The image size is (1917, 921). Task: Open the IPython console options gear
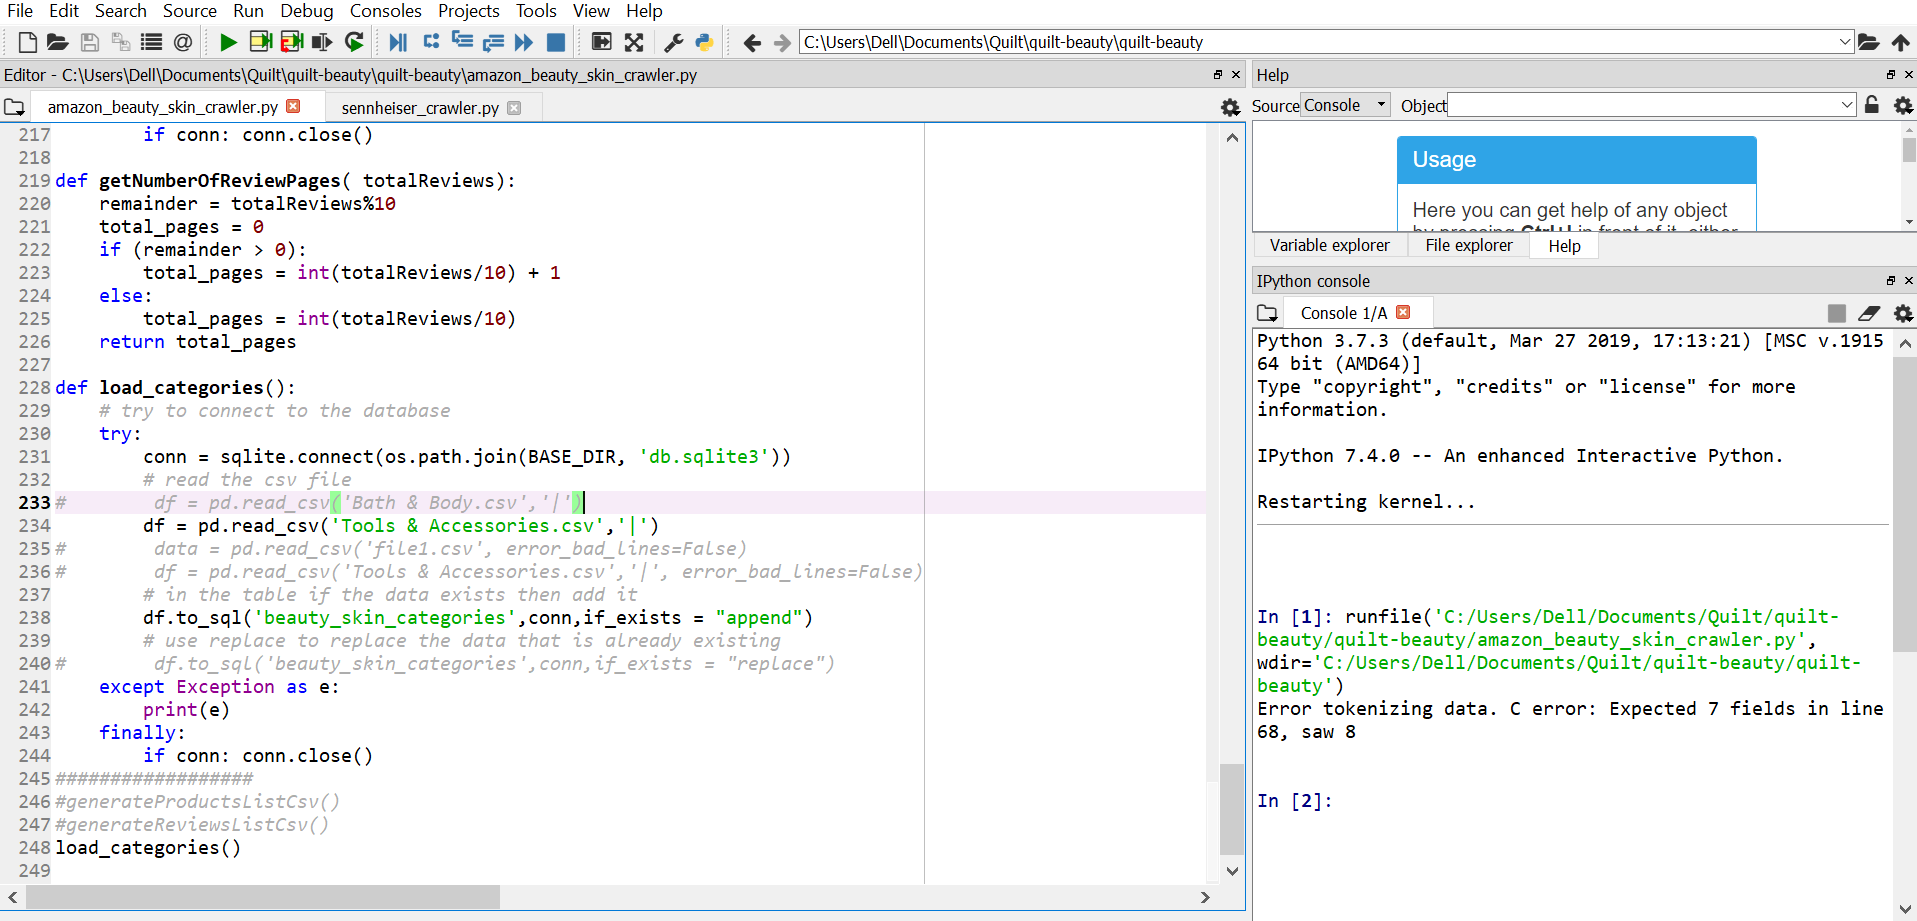1903,313
